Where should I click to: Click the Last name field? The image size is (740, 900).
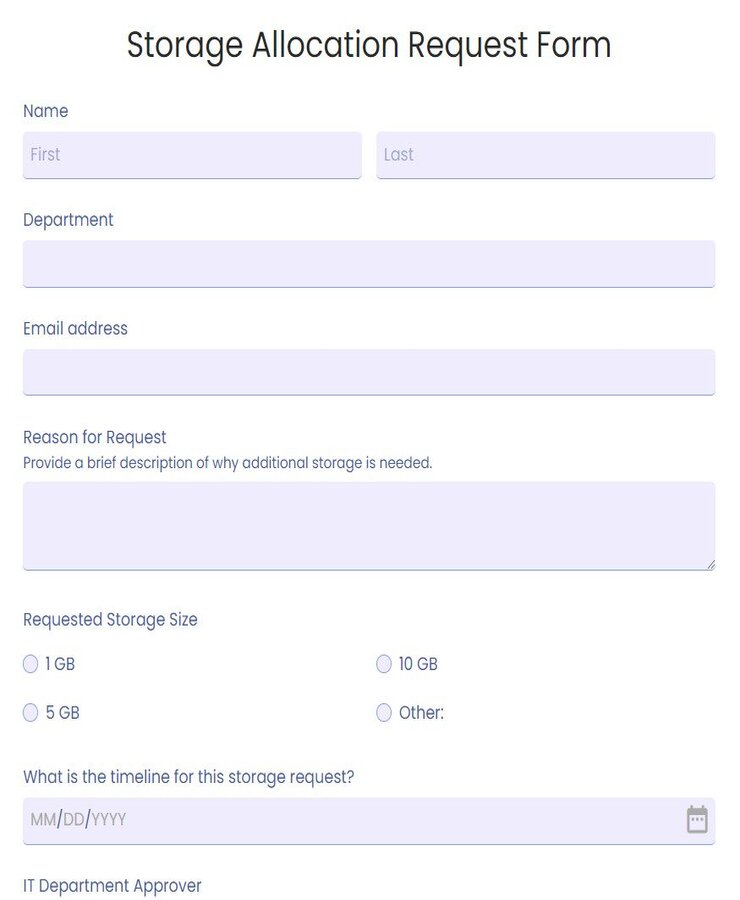pyautogui.click(x=545, y=155)
